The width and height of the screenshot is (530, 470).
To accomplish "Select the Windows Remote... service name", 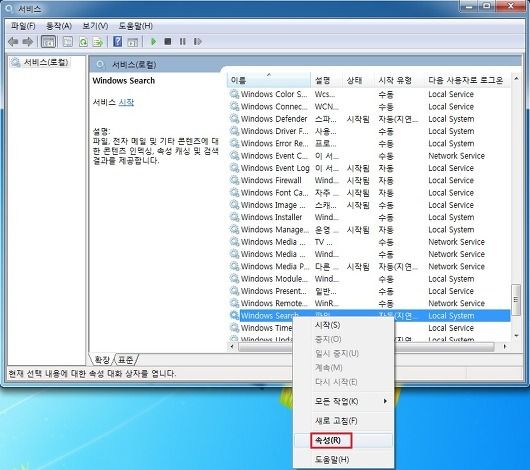I will click(x=274, y=303).
